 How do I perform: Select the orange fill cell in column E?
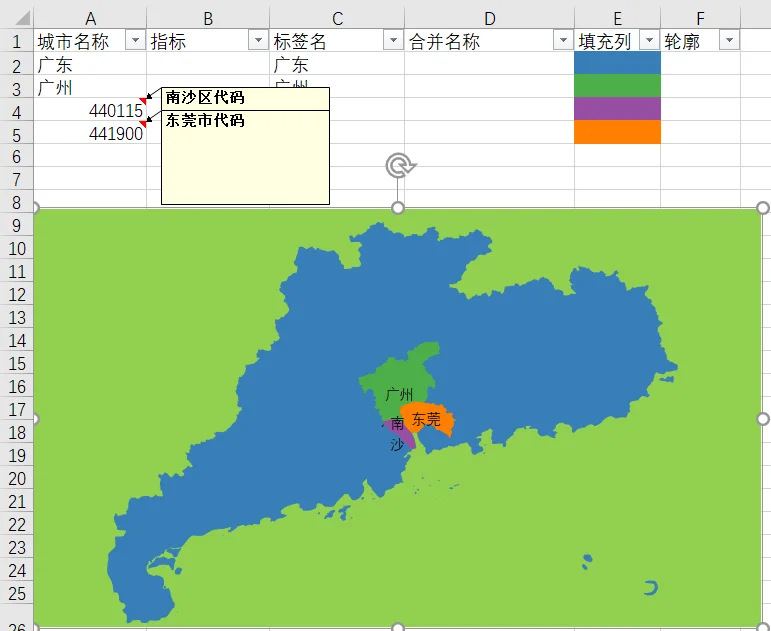[617, 132]
